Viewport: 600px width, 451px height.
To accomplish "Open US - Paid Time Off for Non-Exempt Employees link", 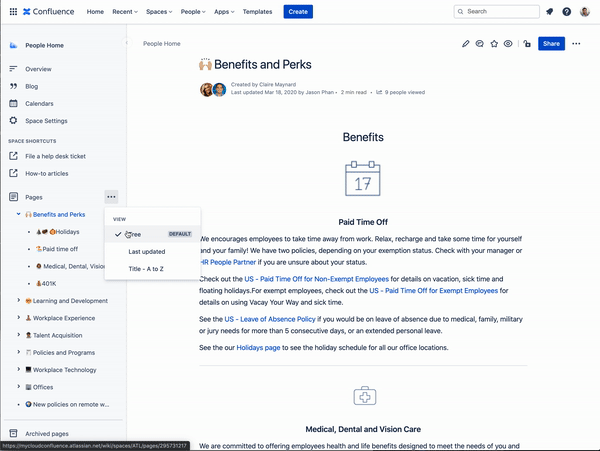I will click(316, 279).
